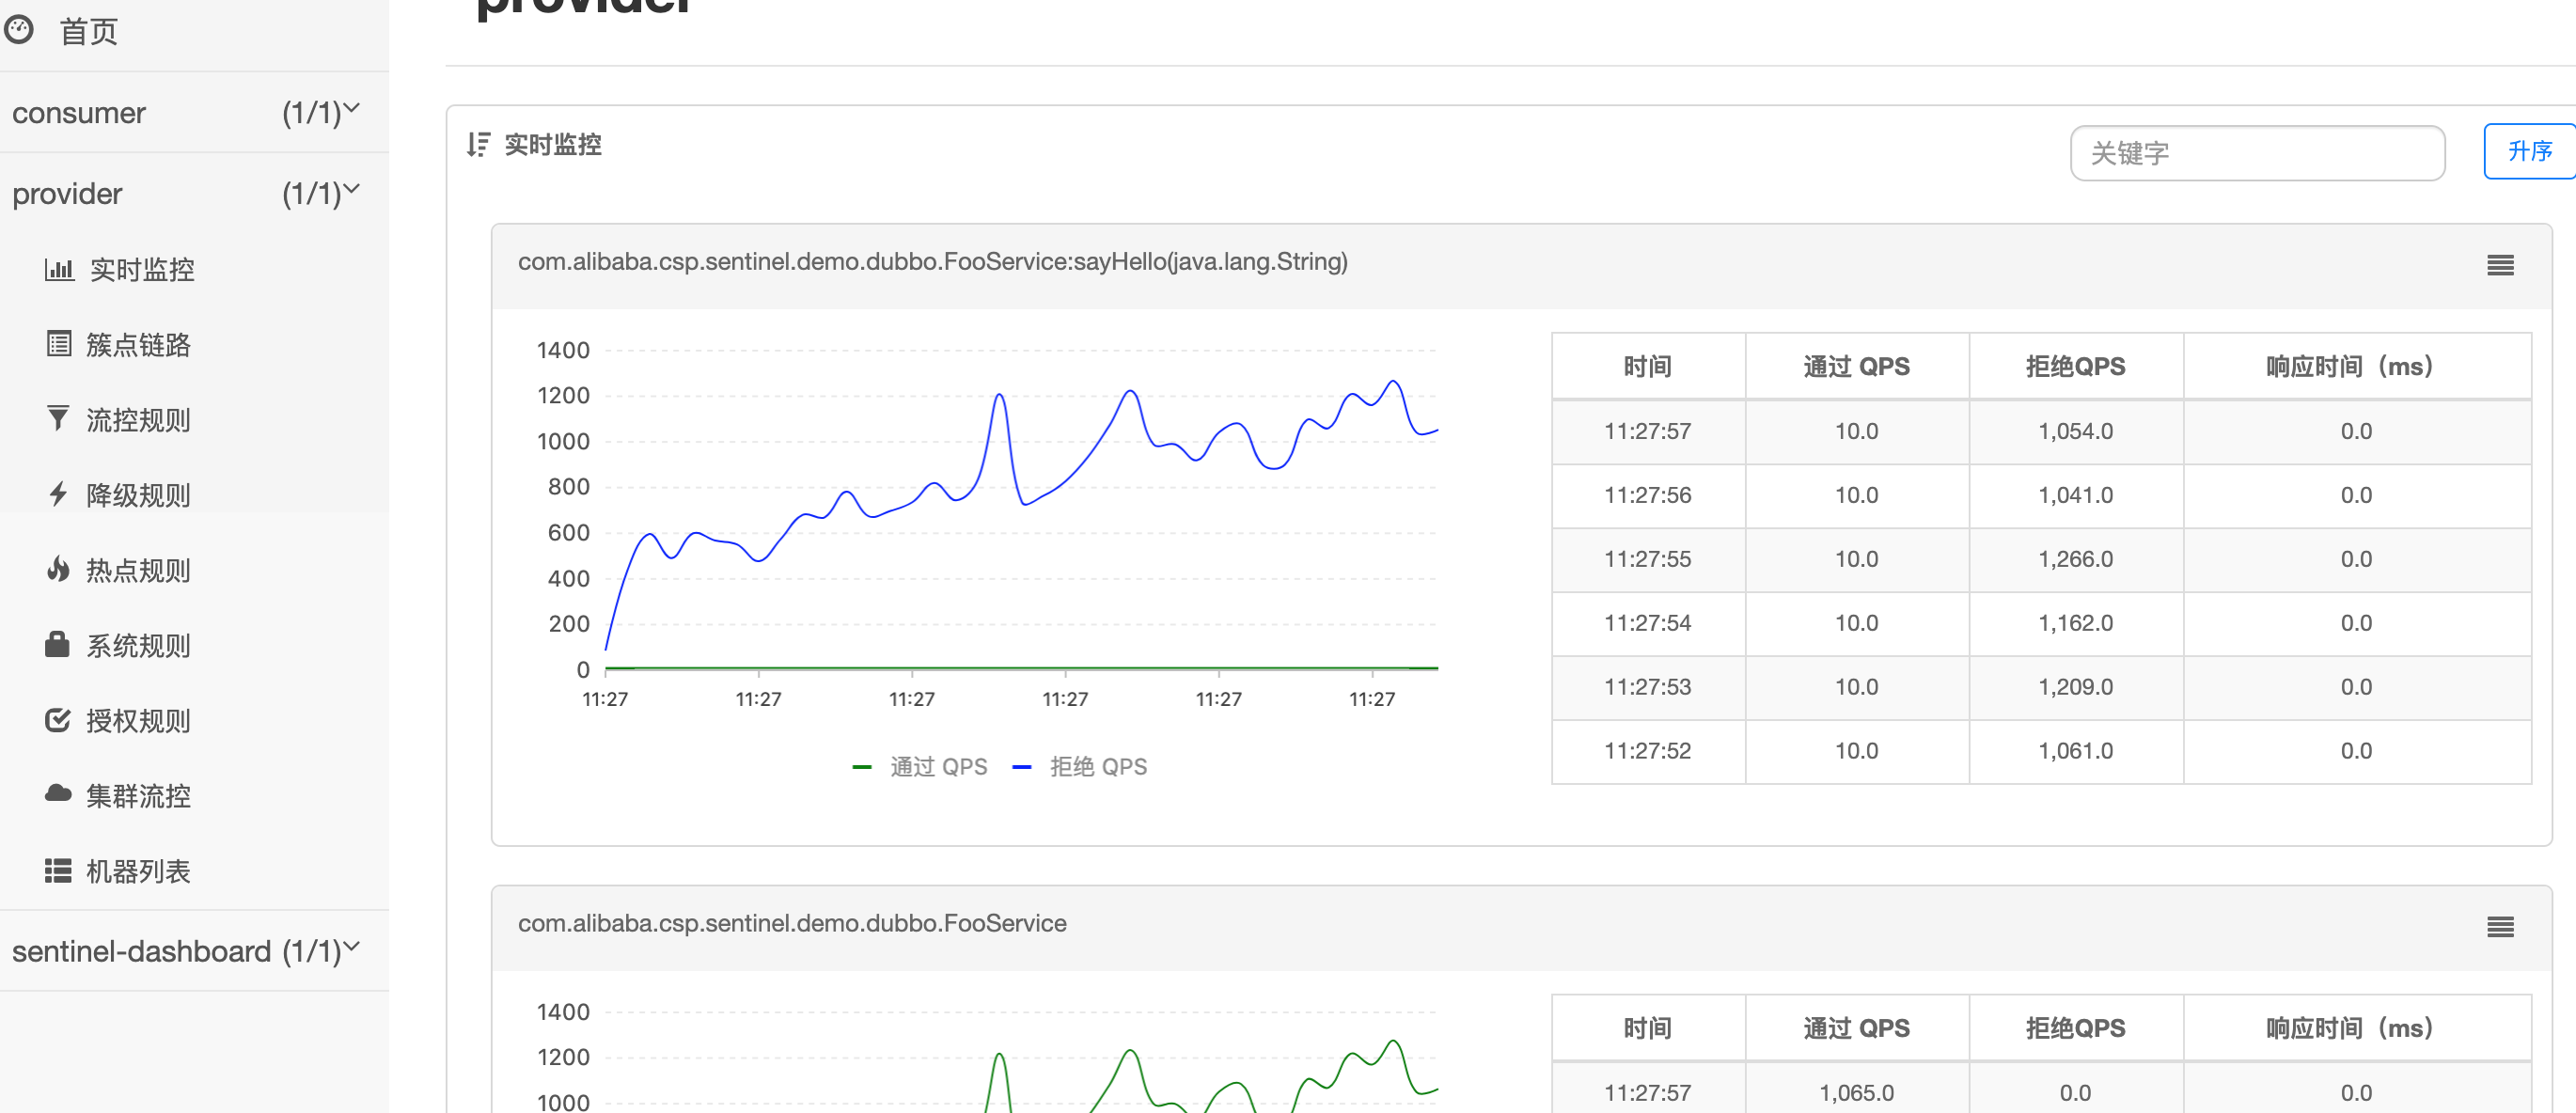Screen dimensions: 2576x1113
Task: Select the 11:27:55 time cell
Action: point(1647,559)
